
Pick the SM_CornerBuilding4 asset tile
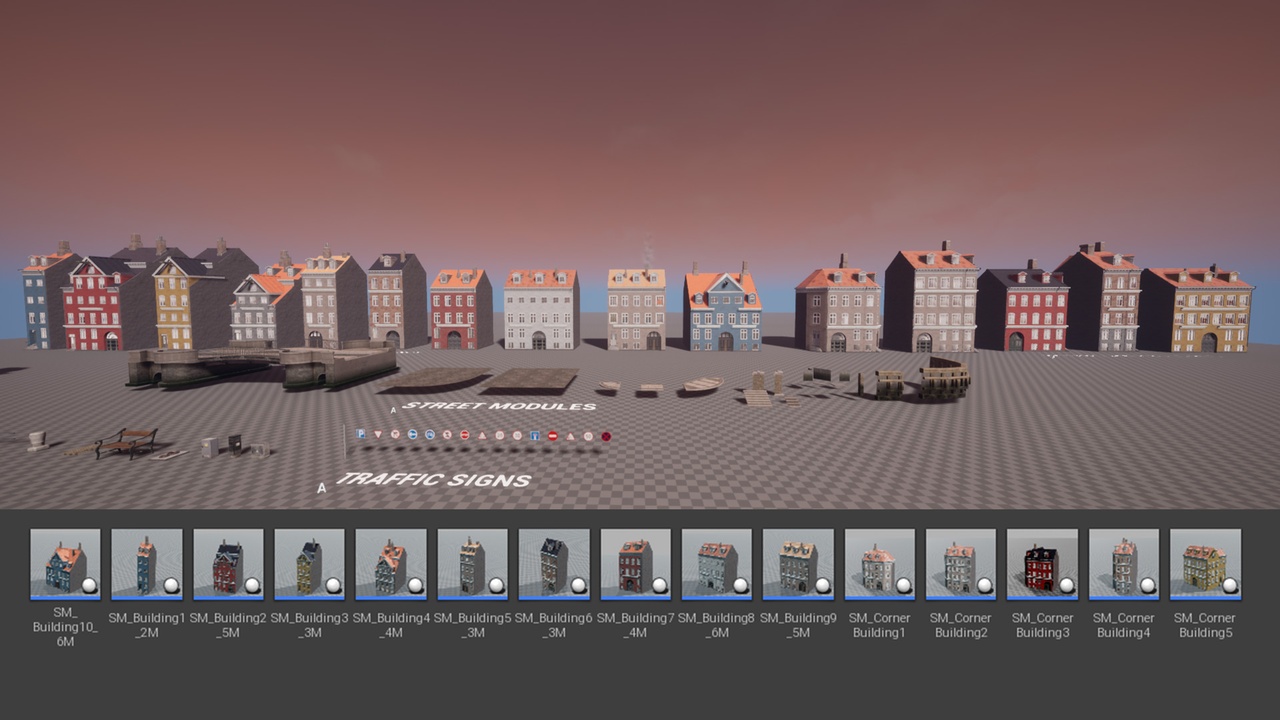point(1124,564)
